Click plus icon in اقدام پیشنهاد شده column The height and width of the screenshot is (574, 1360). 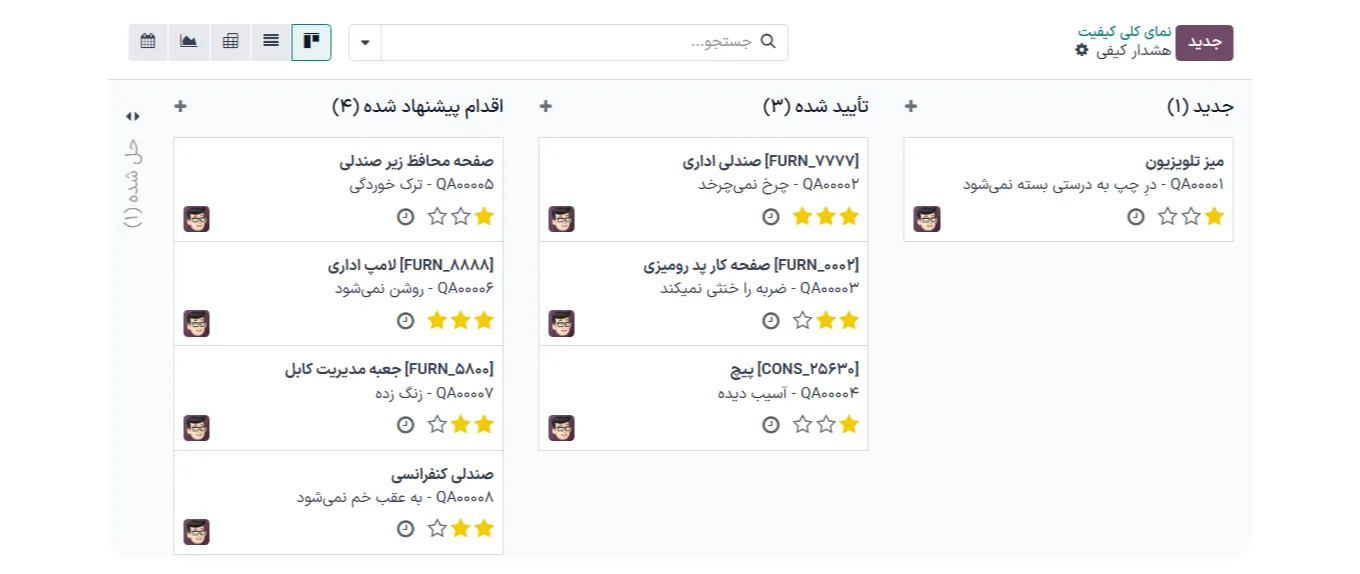tap(180, 106)
